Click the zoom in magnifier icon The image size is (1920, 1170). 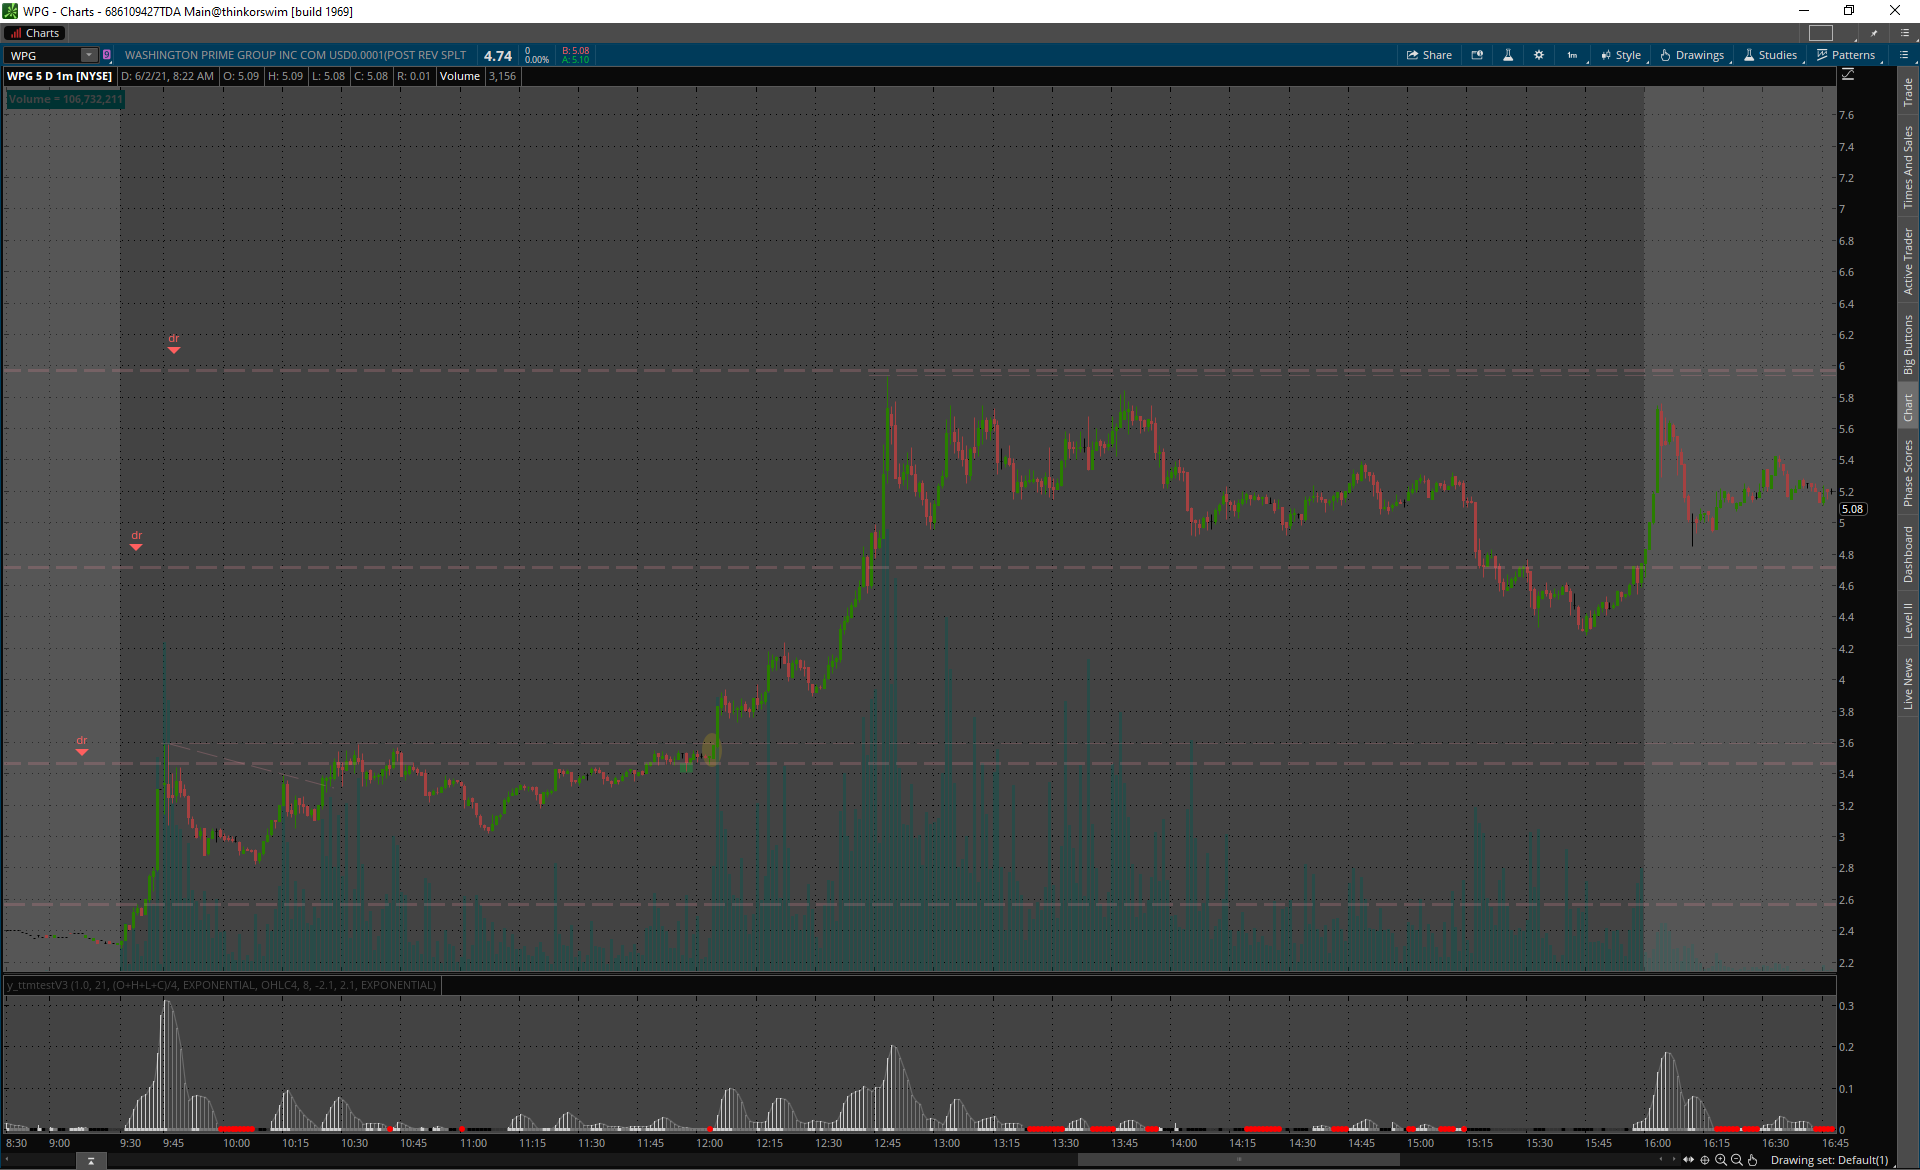pyautogui.click(x=1721, y=1160)
